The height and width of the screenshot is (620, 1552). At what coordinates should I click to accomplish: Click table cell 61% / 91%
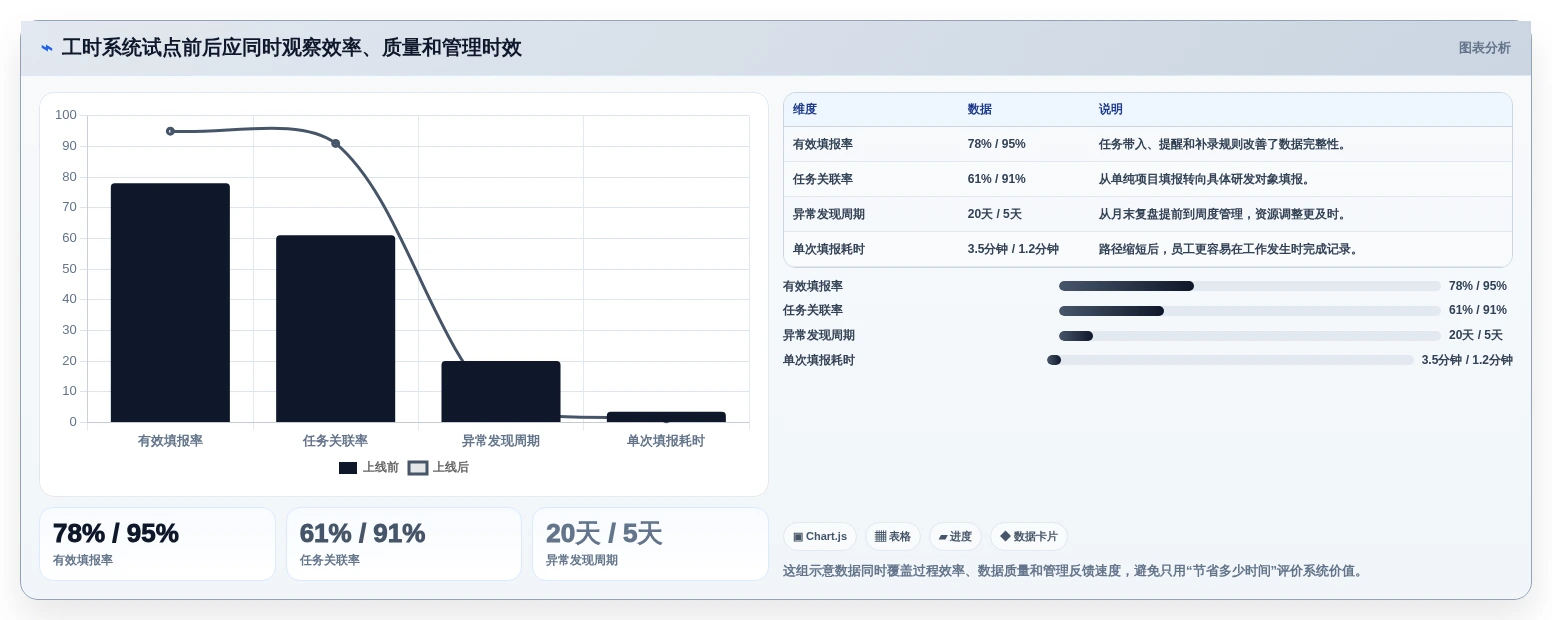coord(997,179)
